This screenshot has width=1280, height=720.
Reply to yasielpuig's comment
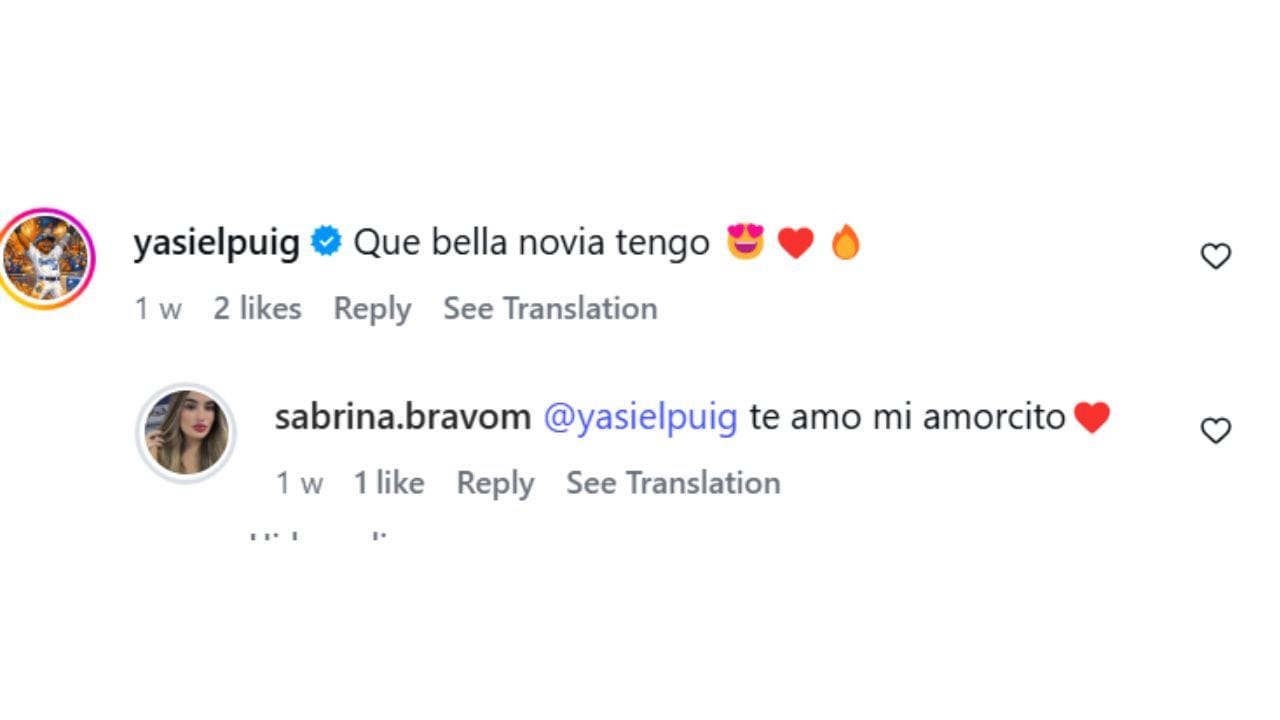[373, 308]
